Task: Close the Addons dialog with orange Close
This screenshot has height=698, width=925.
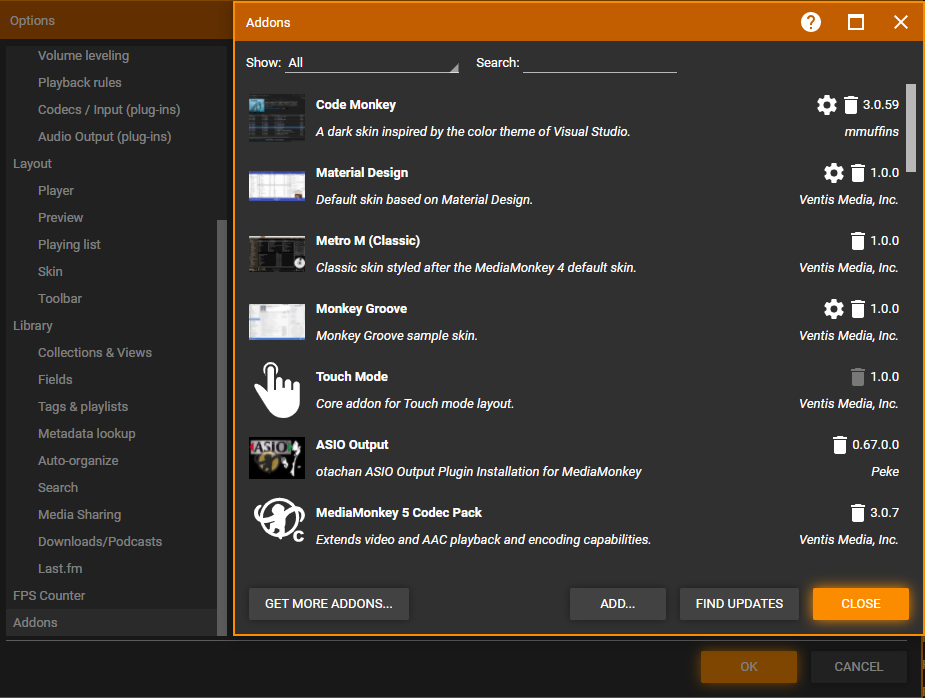Action: pos(860,604)
